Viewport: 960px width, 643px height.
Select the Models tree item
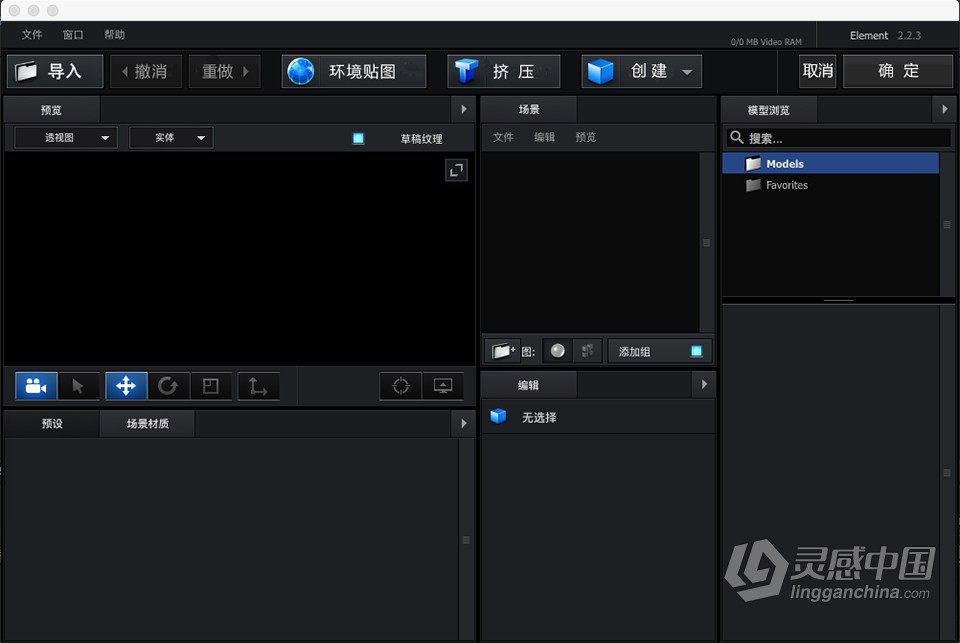[830, 164]
